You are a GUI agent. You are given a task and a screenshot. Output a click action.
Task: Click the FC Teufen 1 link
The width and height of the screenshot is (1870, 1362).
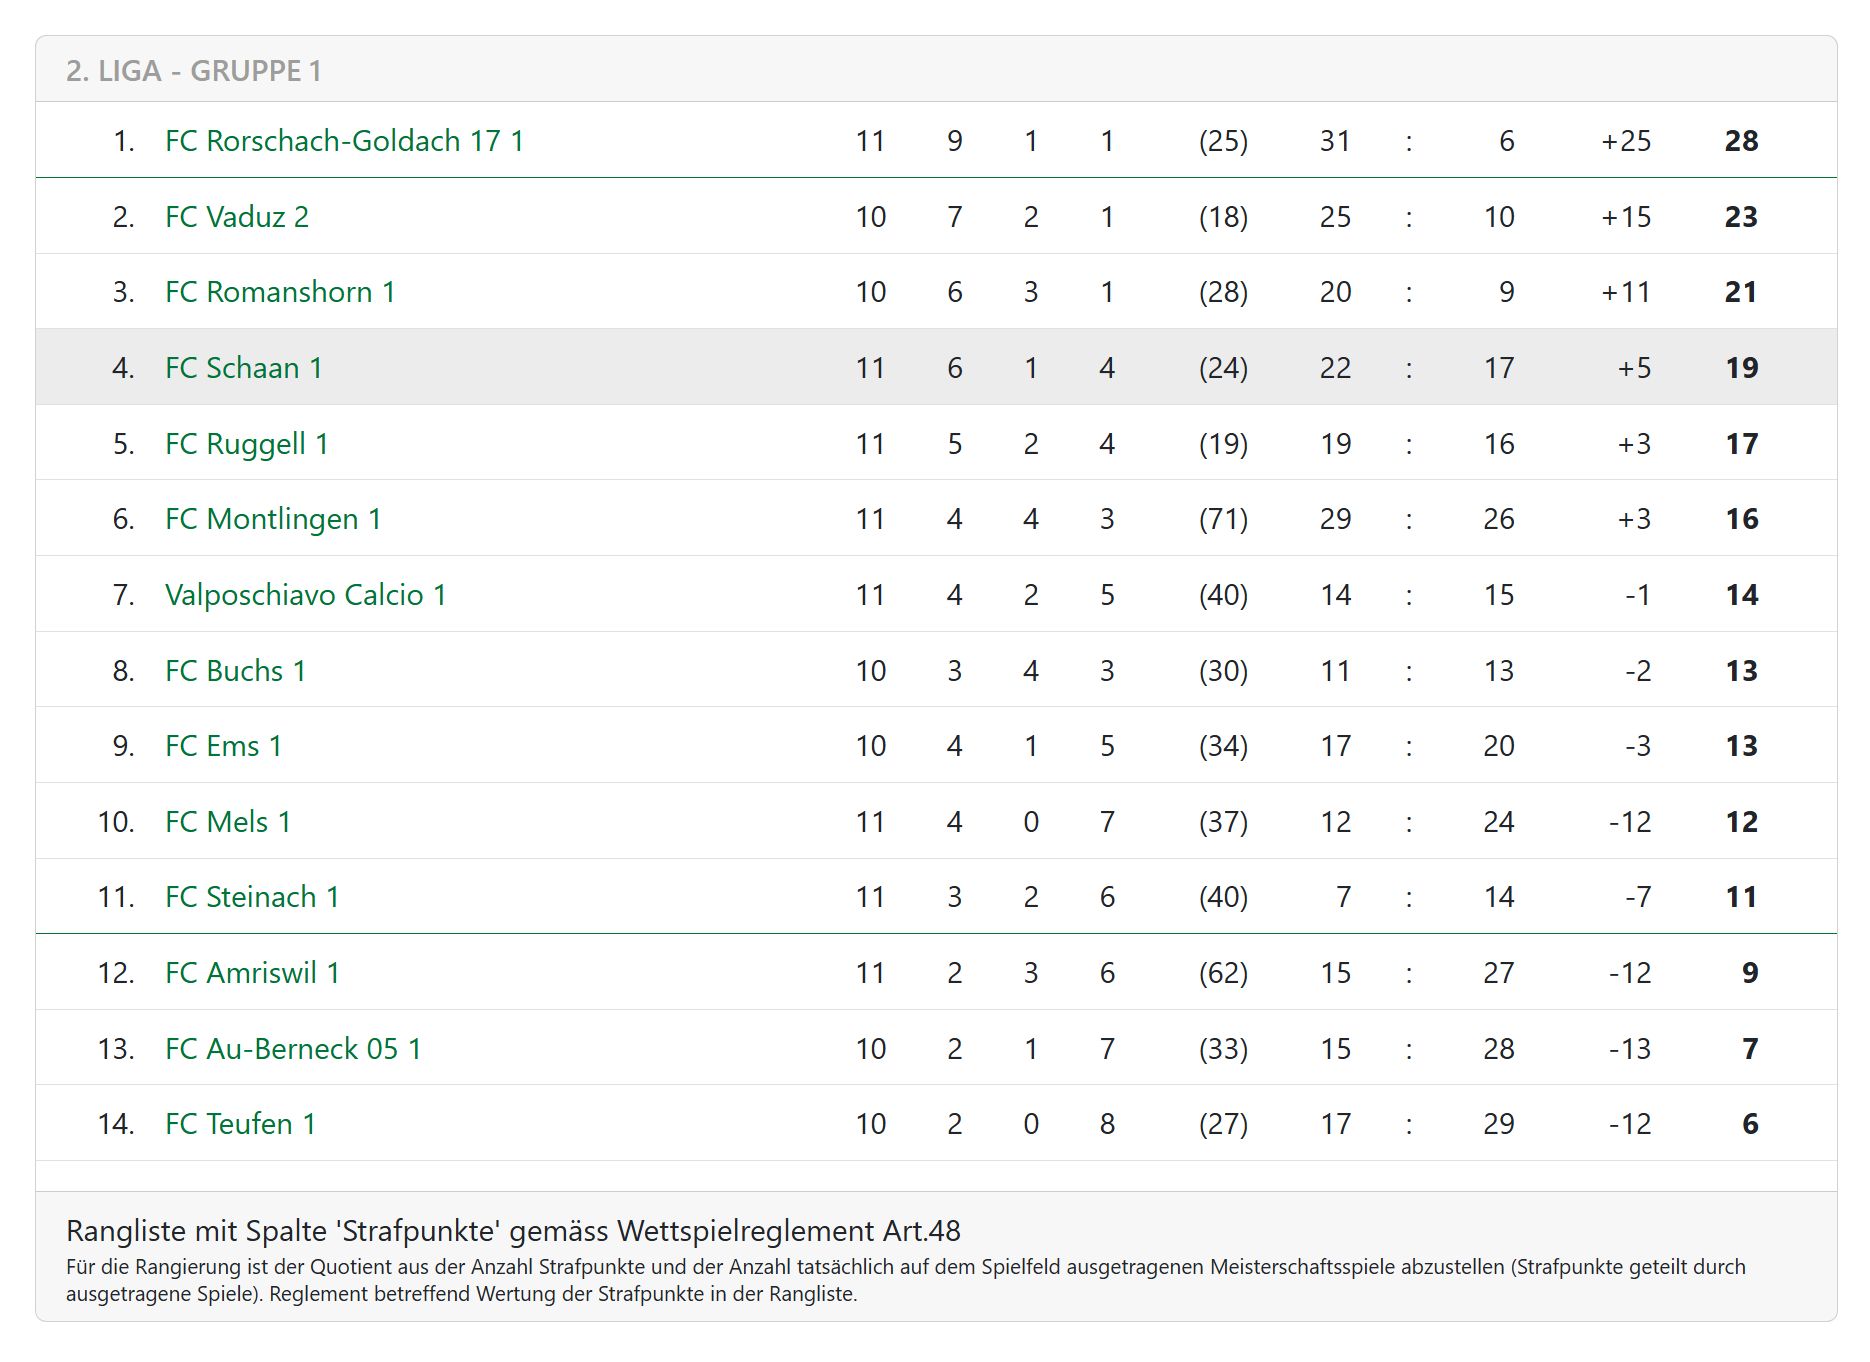click(240, 1124)
